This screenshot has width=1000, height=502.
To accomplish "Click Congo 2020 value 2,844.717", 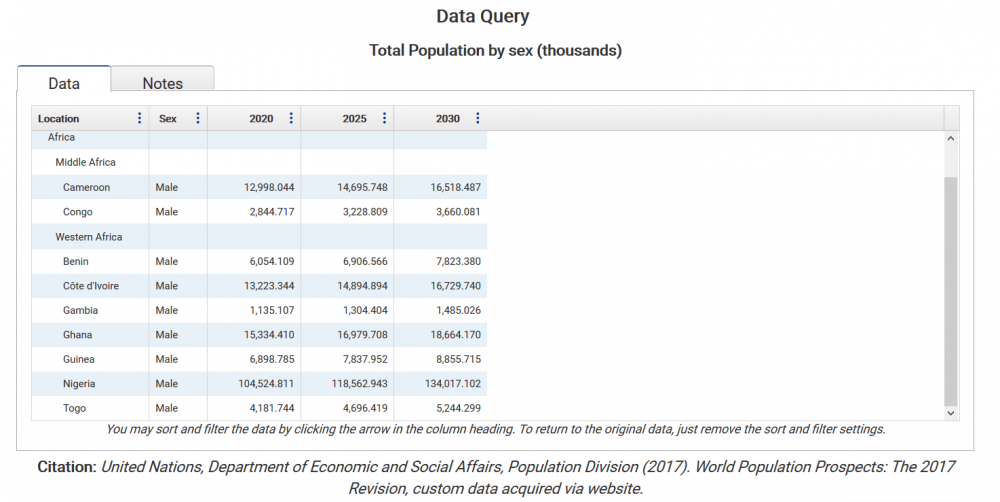I will tap(272, 212).
